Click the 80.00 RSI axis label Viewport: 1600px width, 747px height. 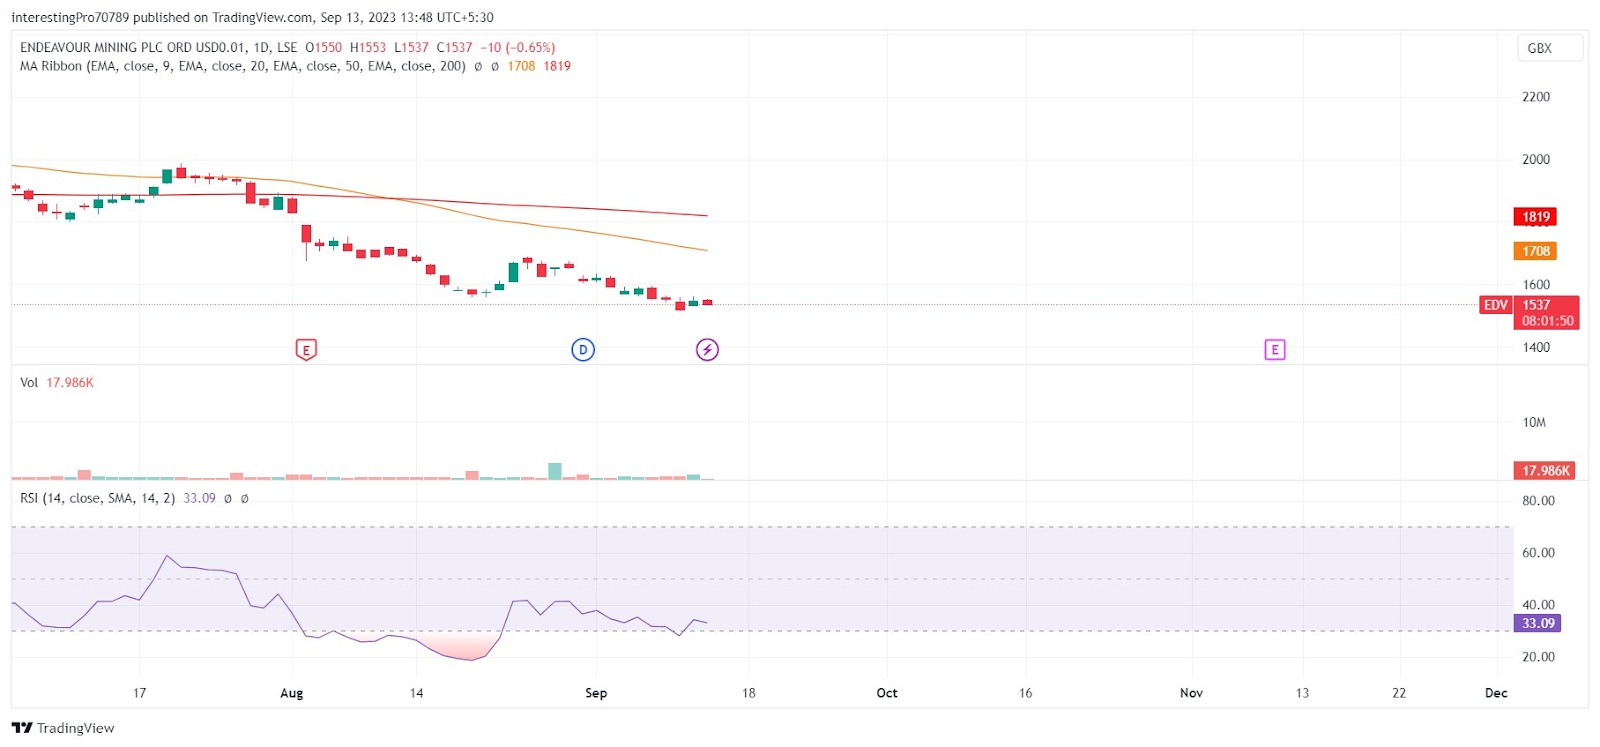coord(1538,501)
